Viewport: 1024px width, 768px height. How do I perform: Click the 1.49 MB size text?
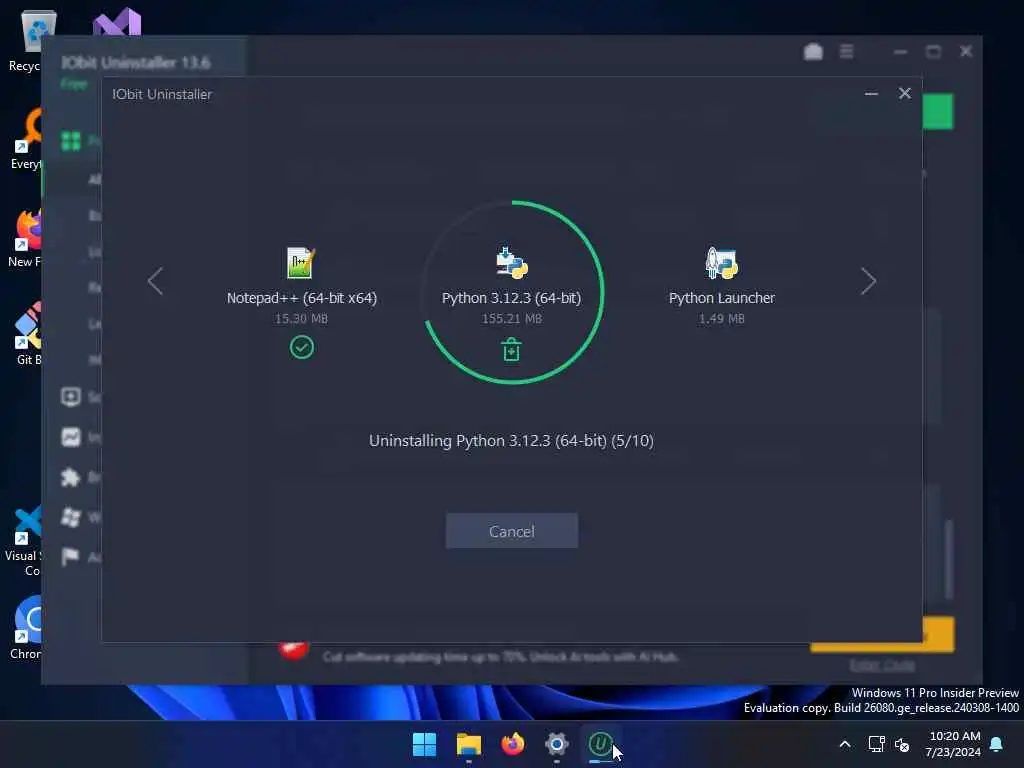722,319
